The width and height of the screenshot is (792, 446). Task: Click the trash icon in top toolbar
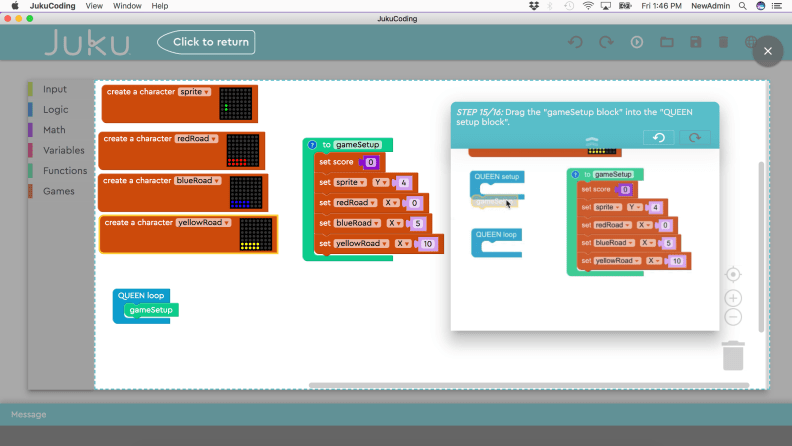tap(724, 42)
